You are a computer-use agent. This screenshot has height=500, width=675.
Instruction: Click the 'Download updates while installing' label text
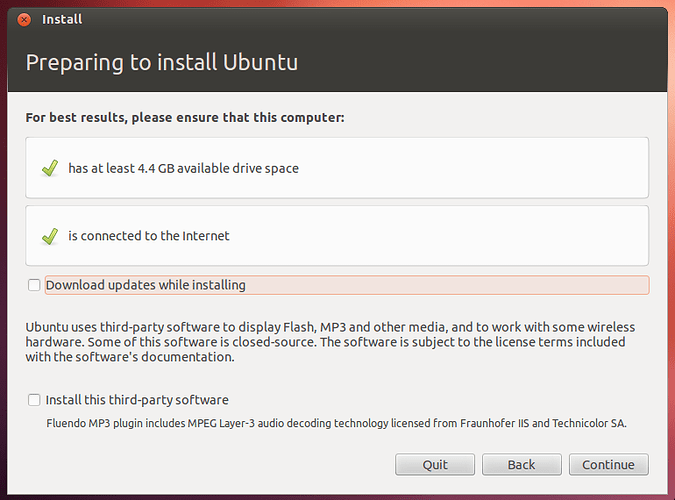point(146,285)
